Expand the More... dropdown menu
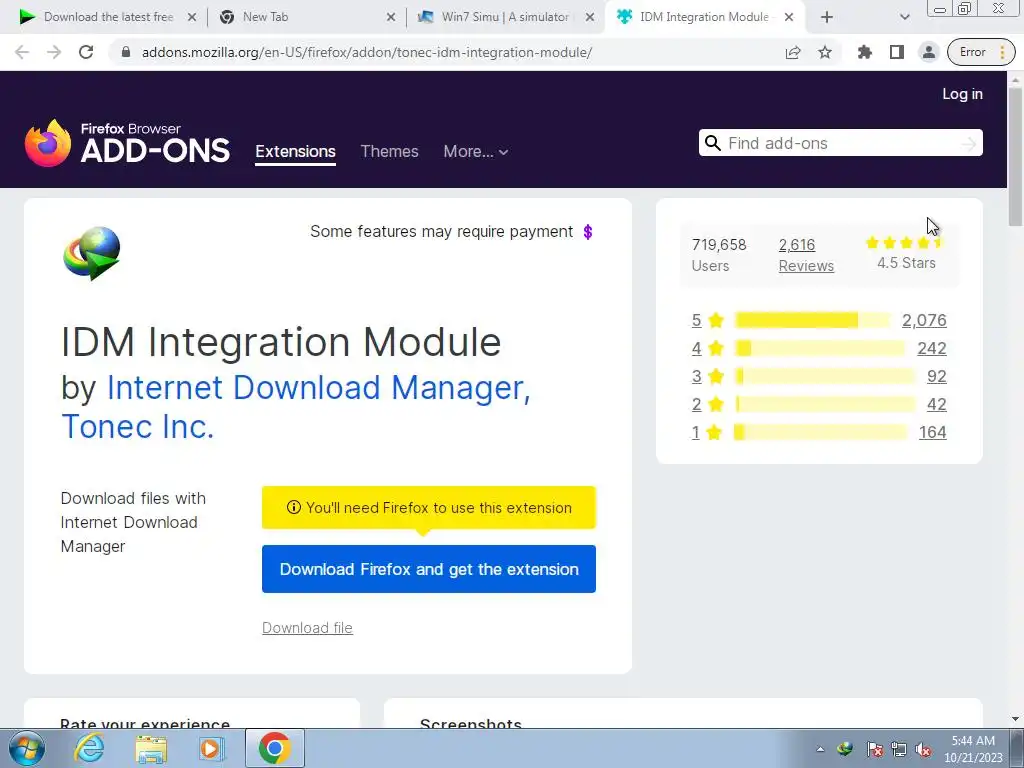 (475, 152)
